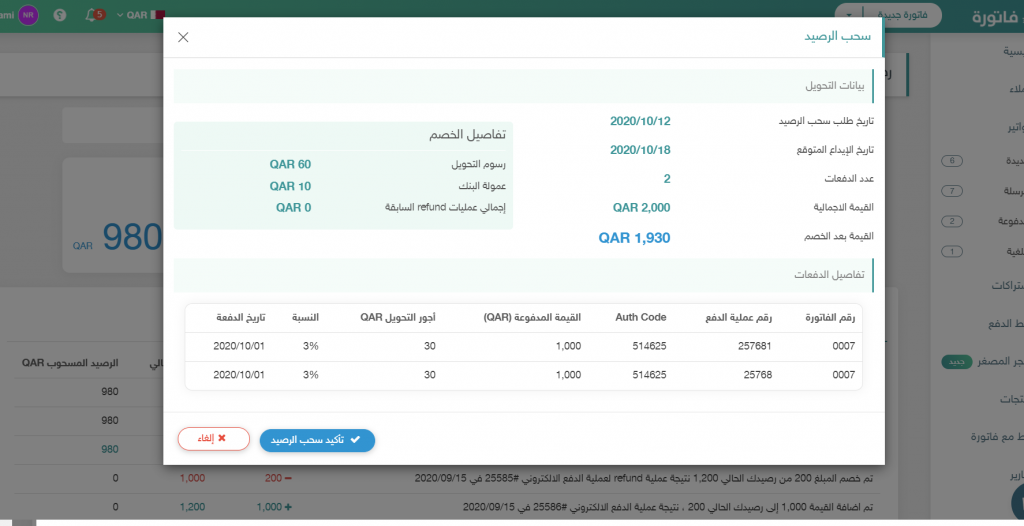Click green 980 value in background table
Image resolution: width=1024 pixels, height=526 pixels.
tap(110, 449)
